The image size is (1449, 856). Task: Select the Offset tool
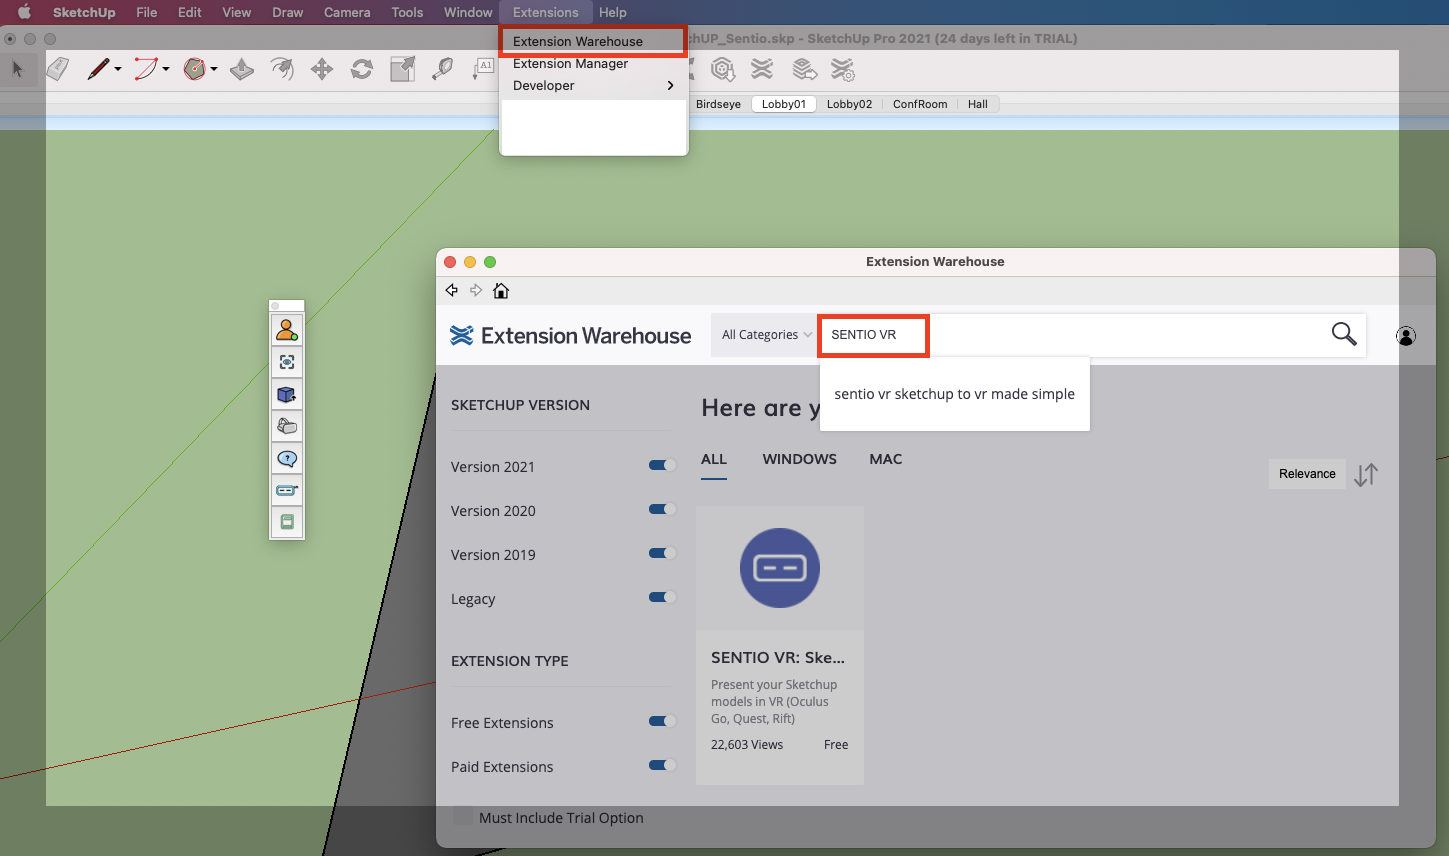(283, 69)
